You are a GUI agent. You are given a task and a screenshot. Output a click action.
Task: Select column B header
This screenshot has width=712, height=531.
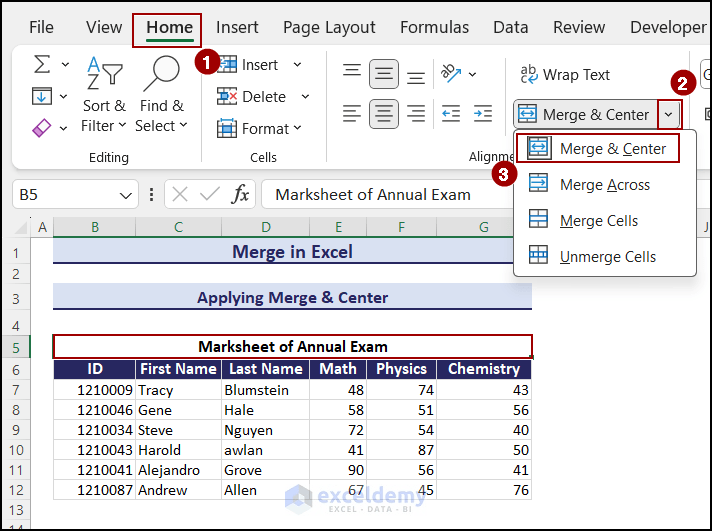[x=94, y=227]
